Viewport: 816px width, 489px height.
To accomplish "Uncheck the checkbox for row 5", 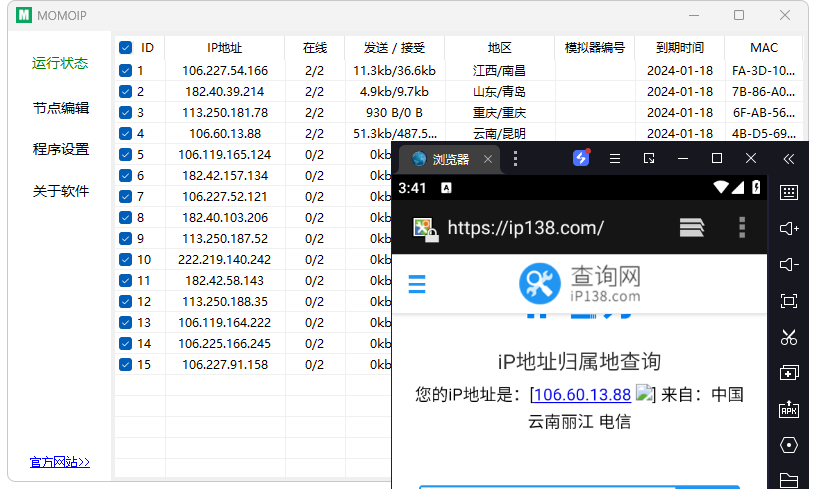I will (125, 155).
